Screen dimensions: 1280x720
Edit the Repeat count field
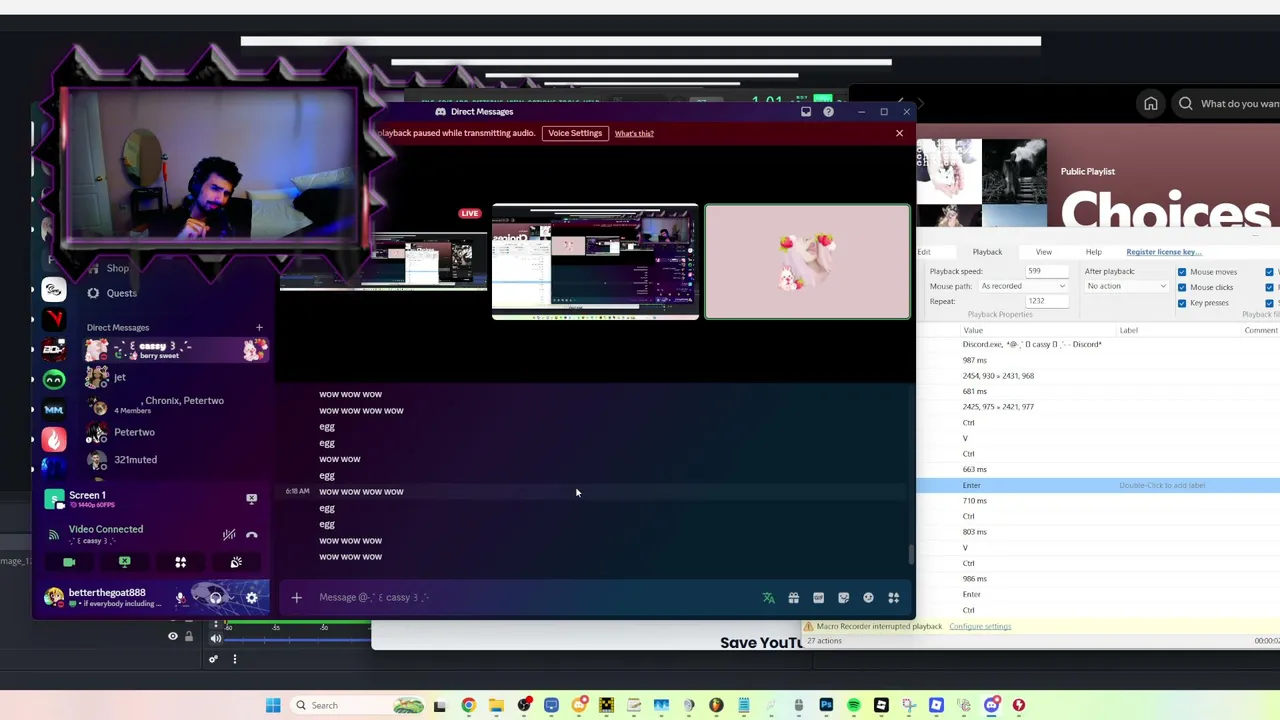coord(1047,301)
